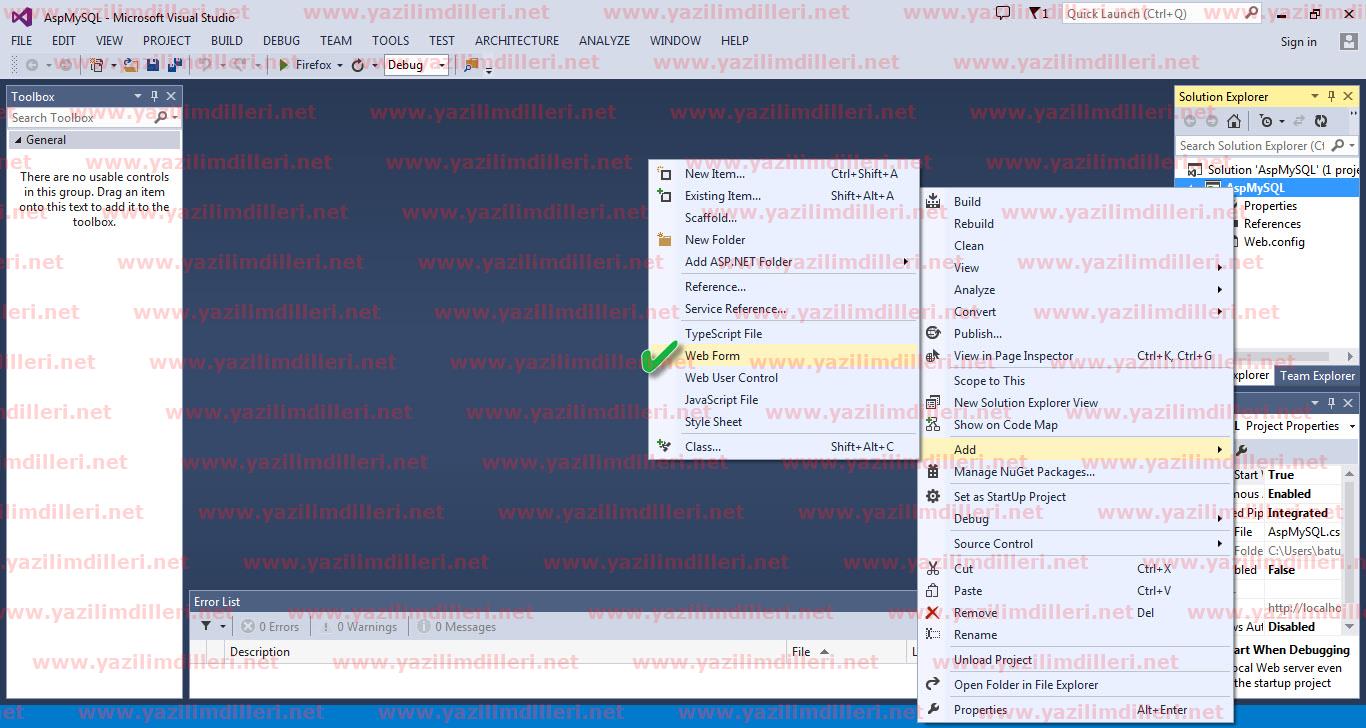The width and height of the screenshot is (1366, 728).
Task: Select the References node in Solution Explorer
Action: click(x=1272, y=224)
